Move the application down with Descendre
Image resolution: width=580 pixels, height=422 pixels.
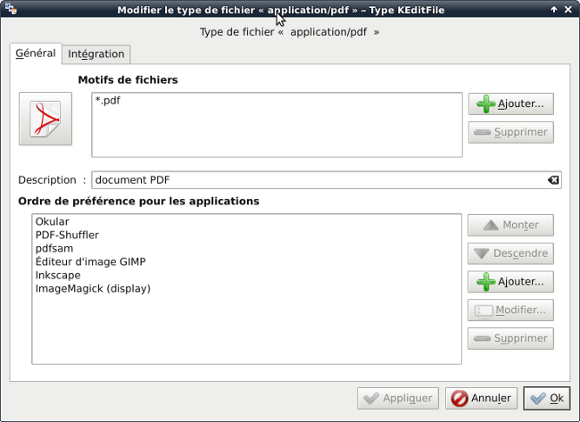click(510, 253)
